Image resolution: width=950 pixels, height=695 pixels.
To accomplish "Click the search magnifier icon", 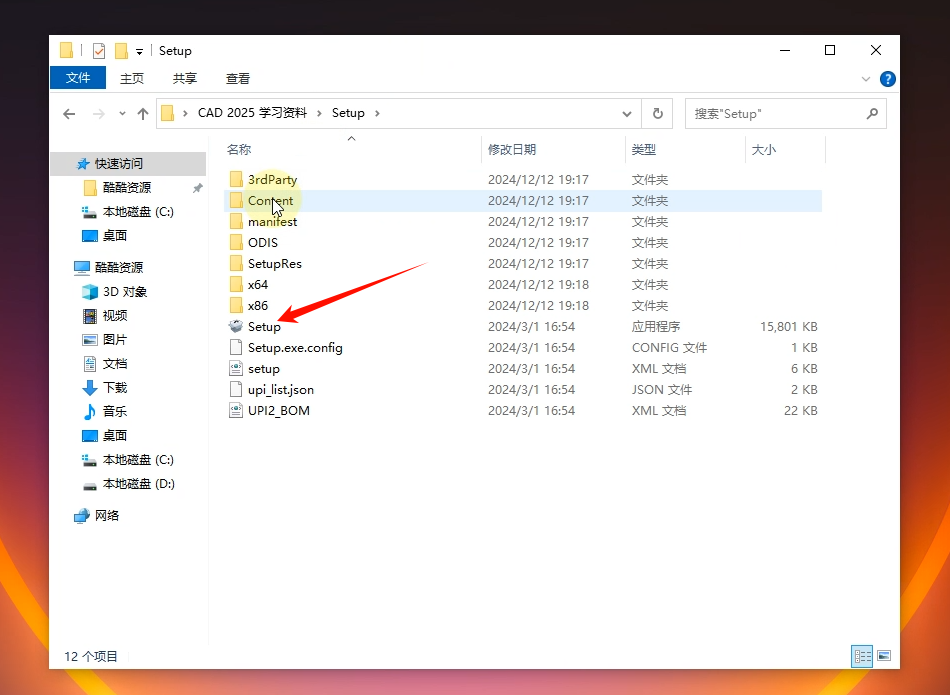I will pyautogui.click(x=873, y=114).
